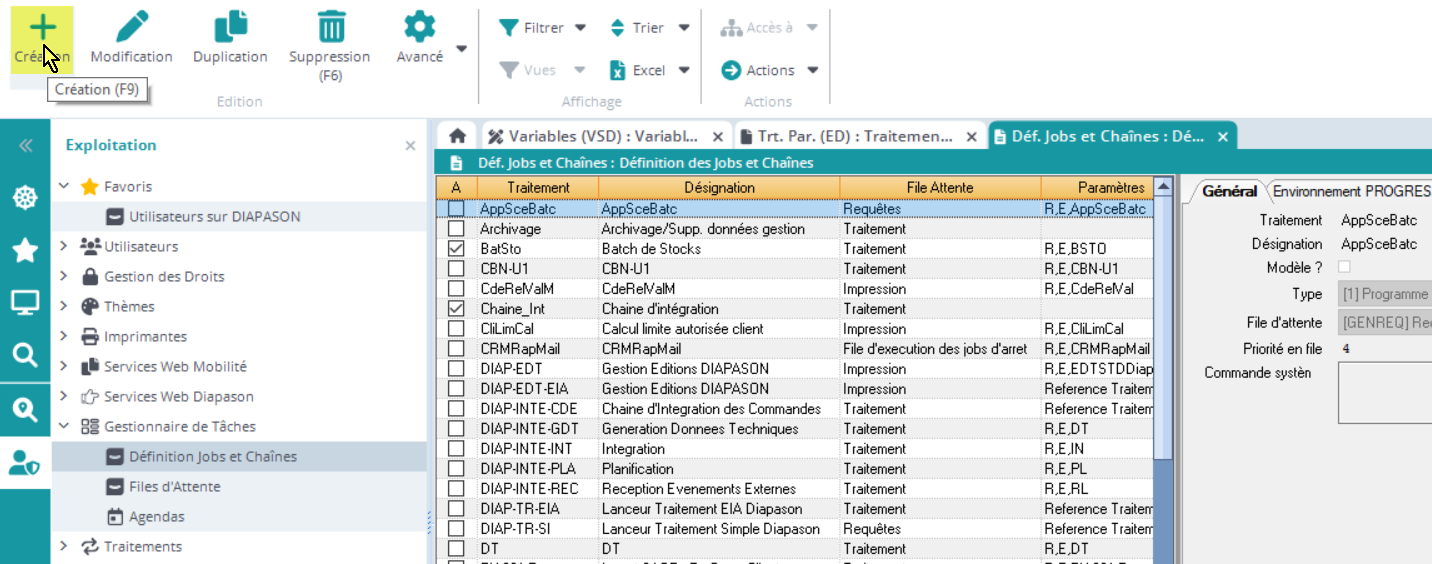The image size is (1432, 564).
Task: Collapse the sidebar with double chevron
Action: coord(25,146)
